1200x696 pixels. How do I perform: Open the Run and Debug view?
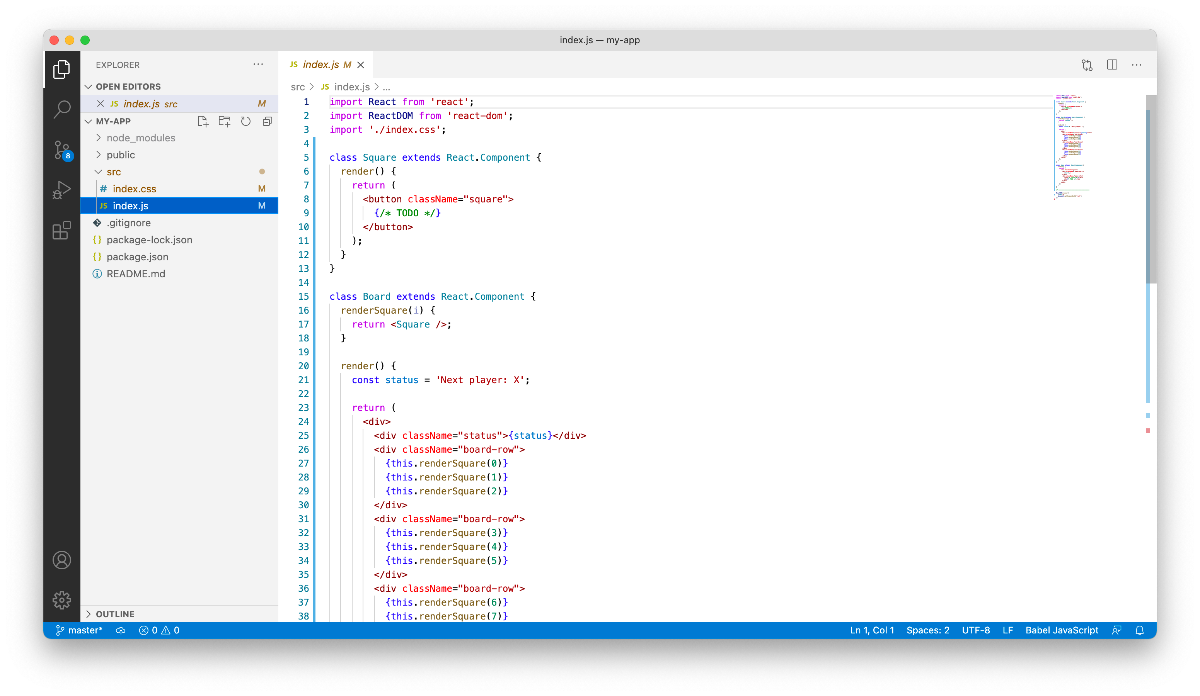62,190
